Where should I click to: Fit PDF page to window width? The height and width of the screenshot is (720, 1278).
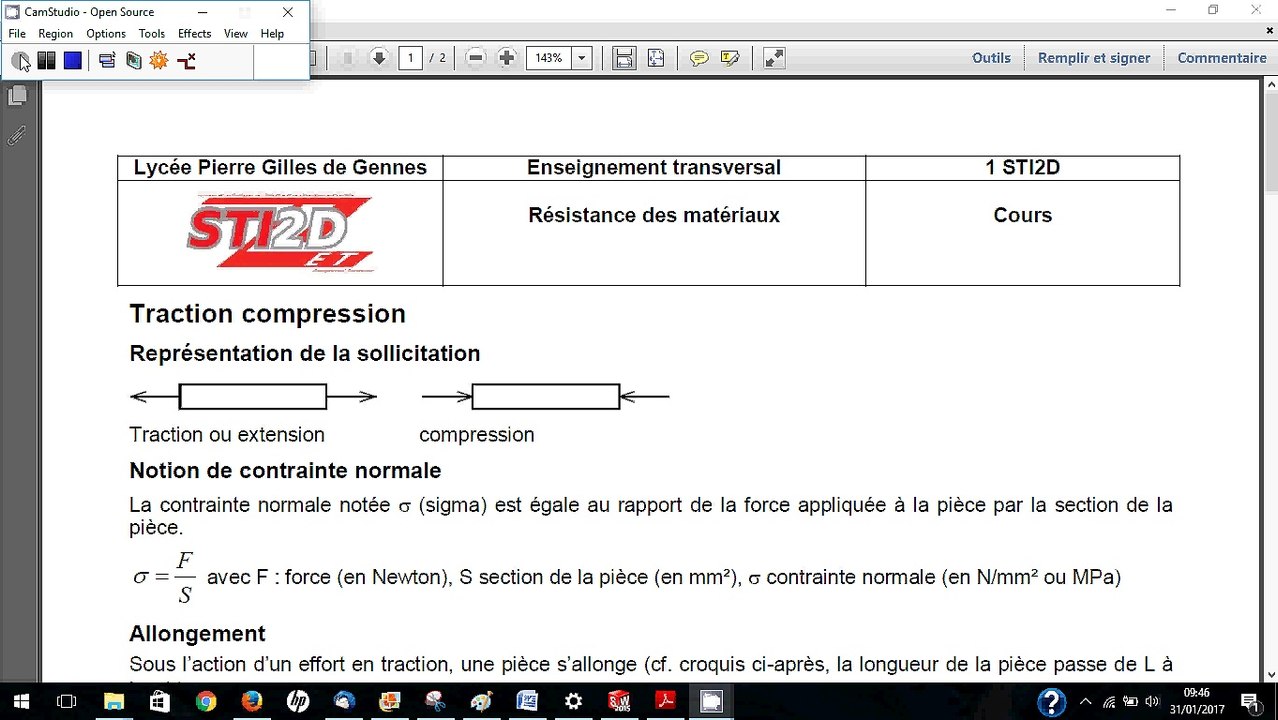(x=624, y=58)
